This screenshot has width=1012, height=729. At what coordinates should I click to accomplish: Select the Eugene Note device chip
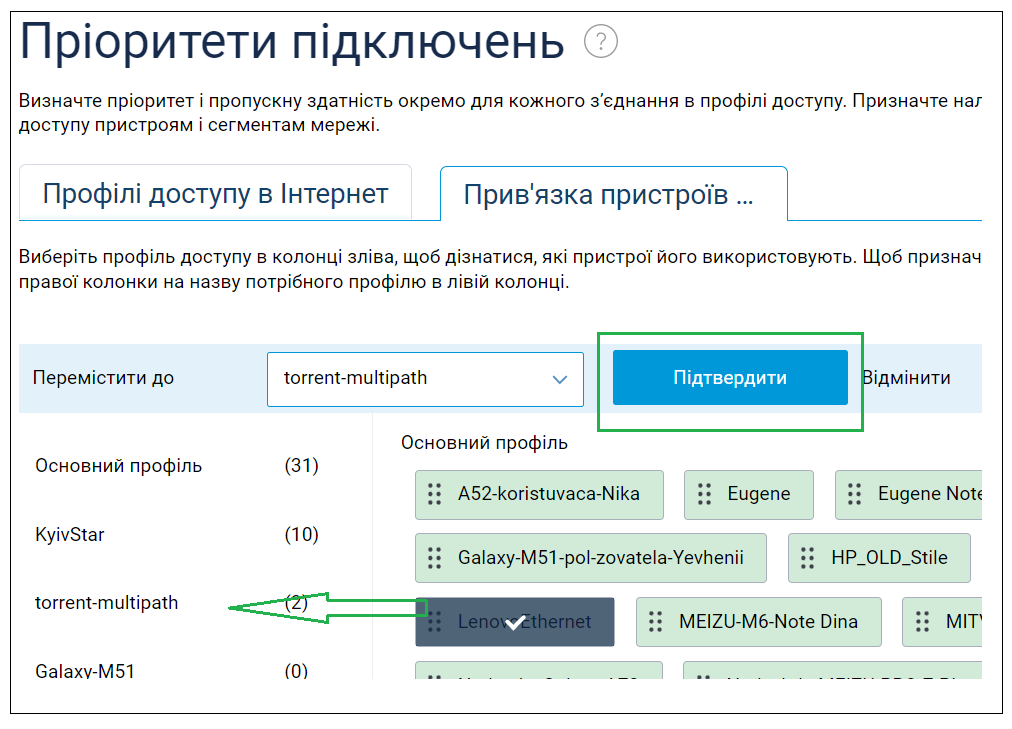(x=909, y=495)
